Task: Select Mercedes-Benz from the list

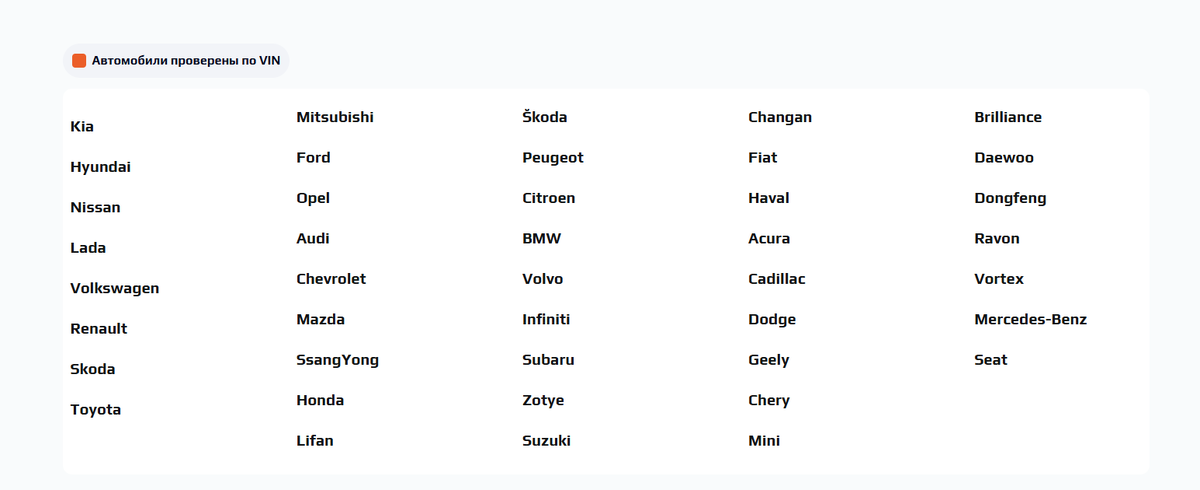Action: [x=1030, y=320]
